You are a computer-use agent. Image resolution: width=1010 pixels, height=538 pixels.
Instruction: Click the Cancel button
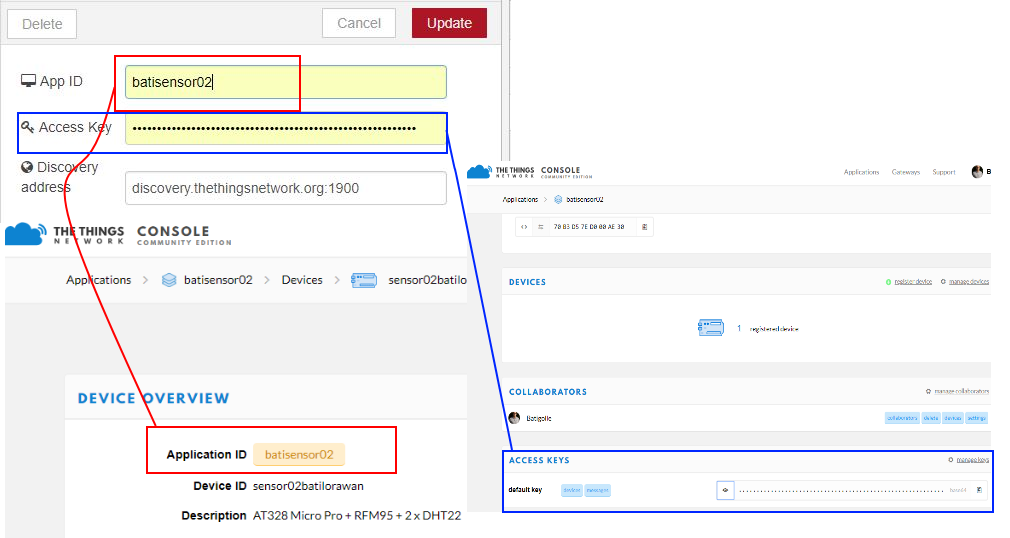coord(359,23)
